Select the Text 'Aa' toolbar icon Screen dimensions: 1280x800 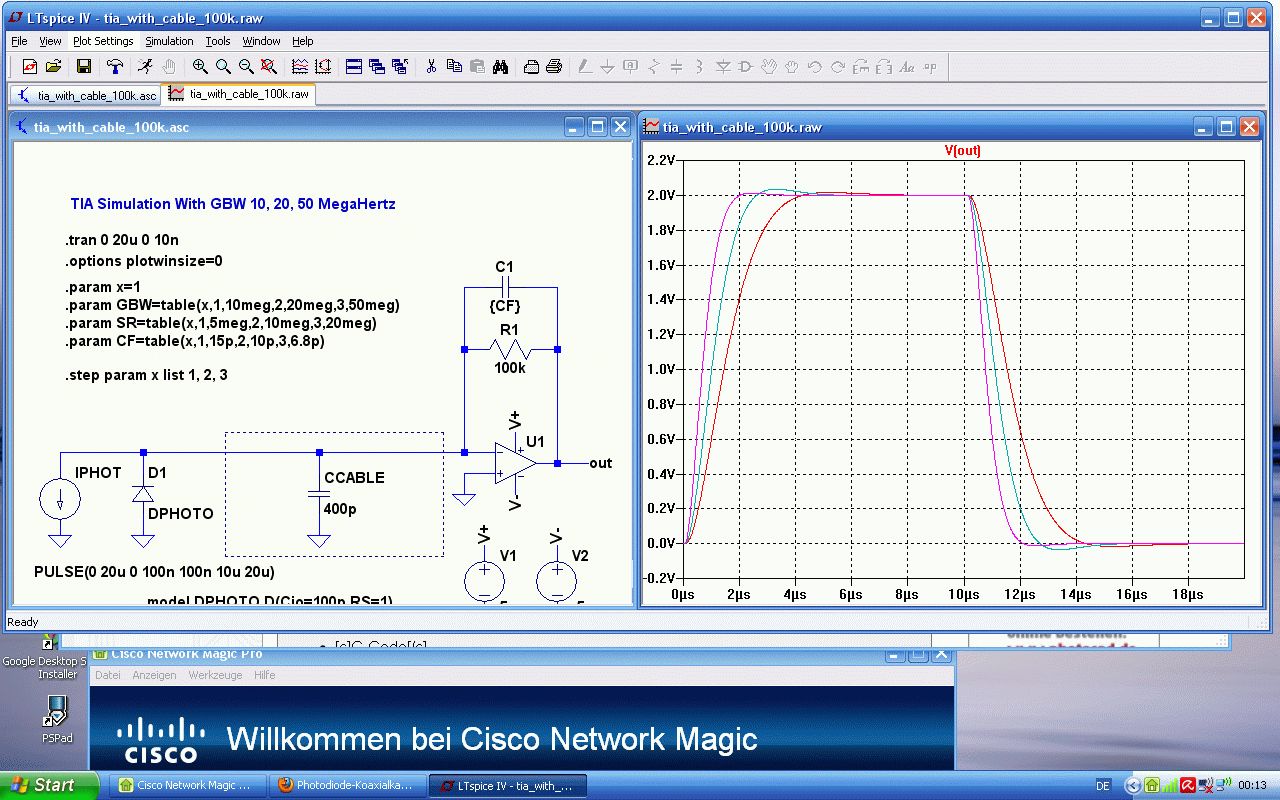point(907,67)
